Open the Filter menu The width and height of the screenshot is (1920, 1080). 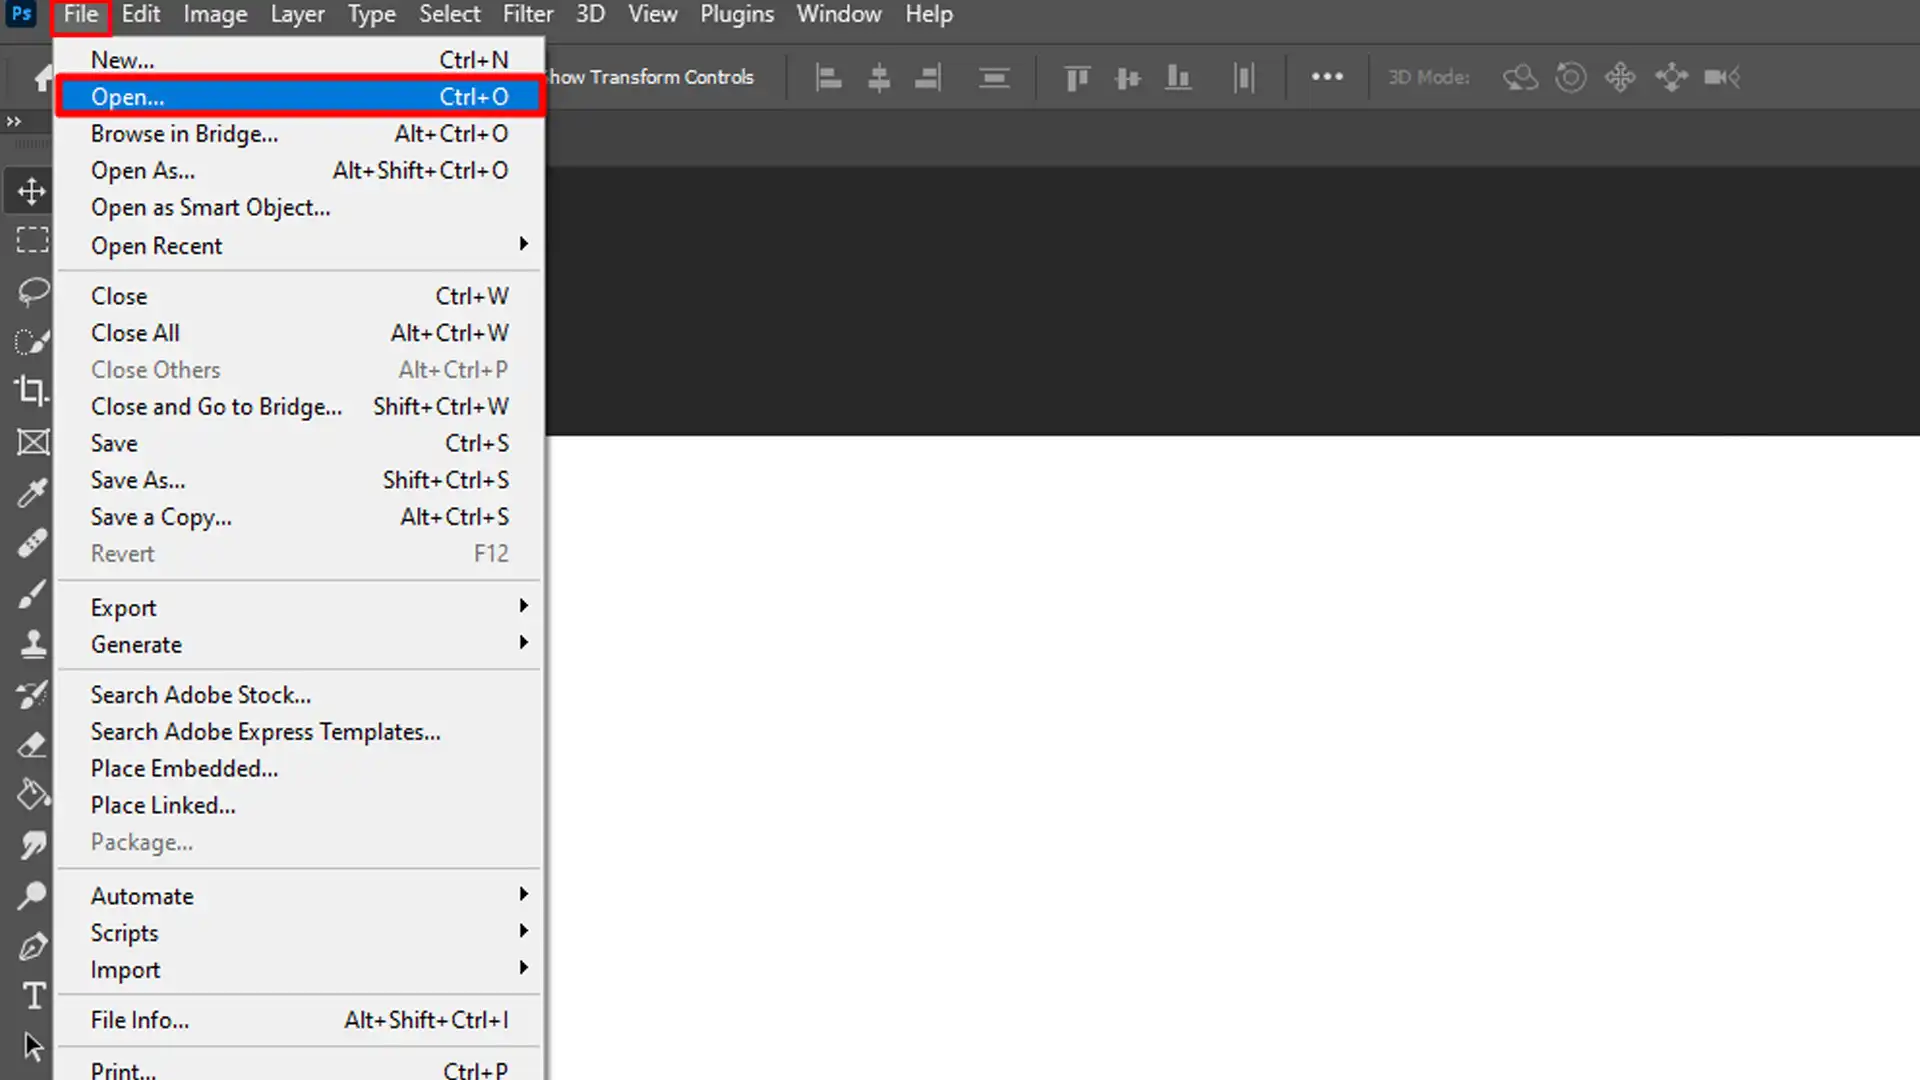[528, 15]
